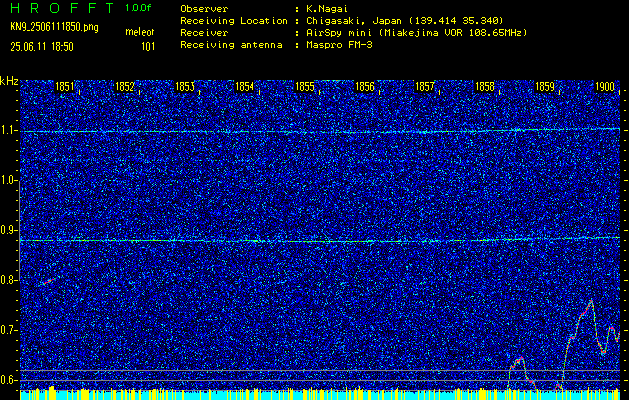Screen dimensions: 629x400
Task: Click the date stamp 25.06.11 18:50
Action: (x=42, y=47)
